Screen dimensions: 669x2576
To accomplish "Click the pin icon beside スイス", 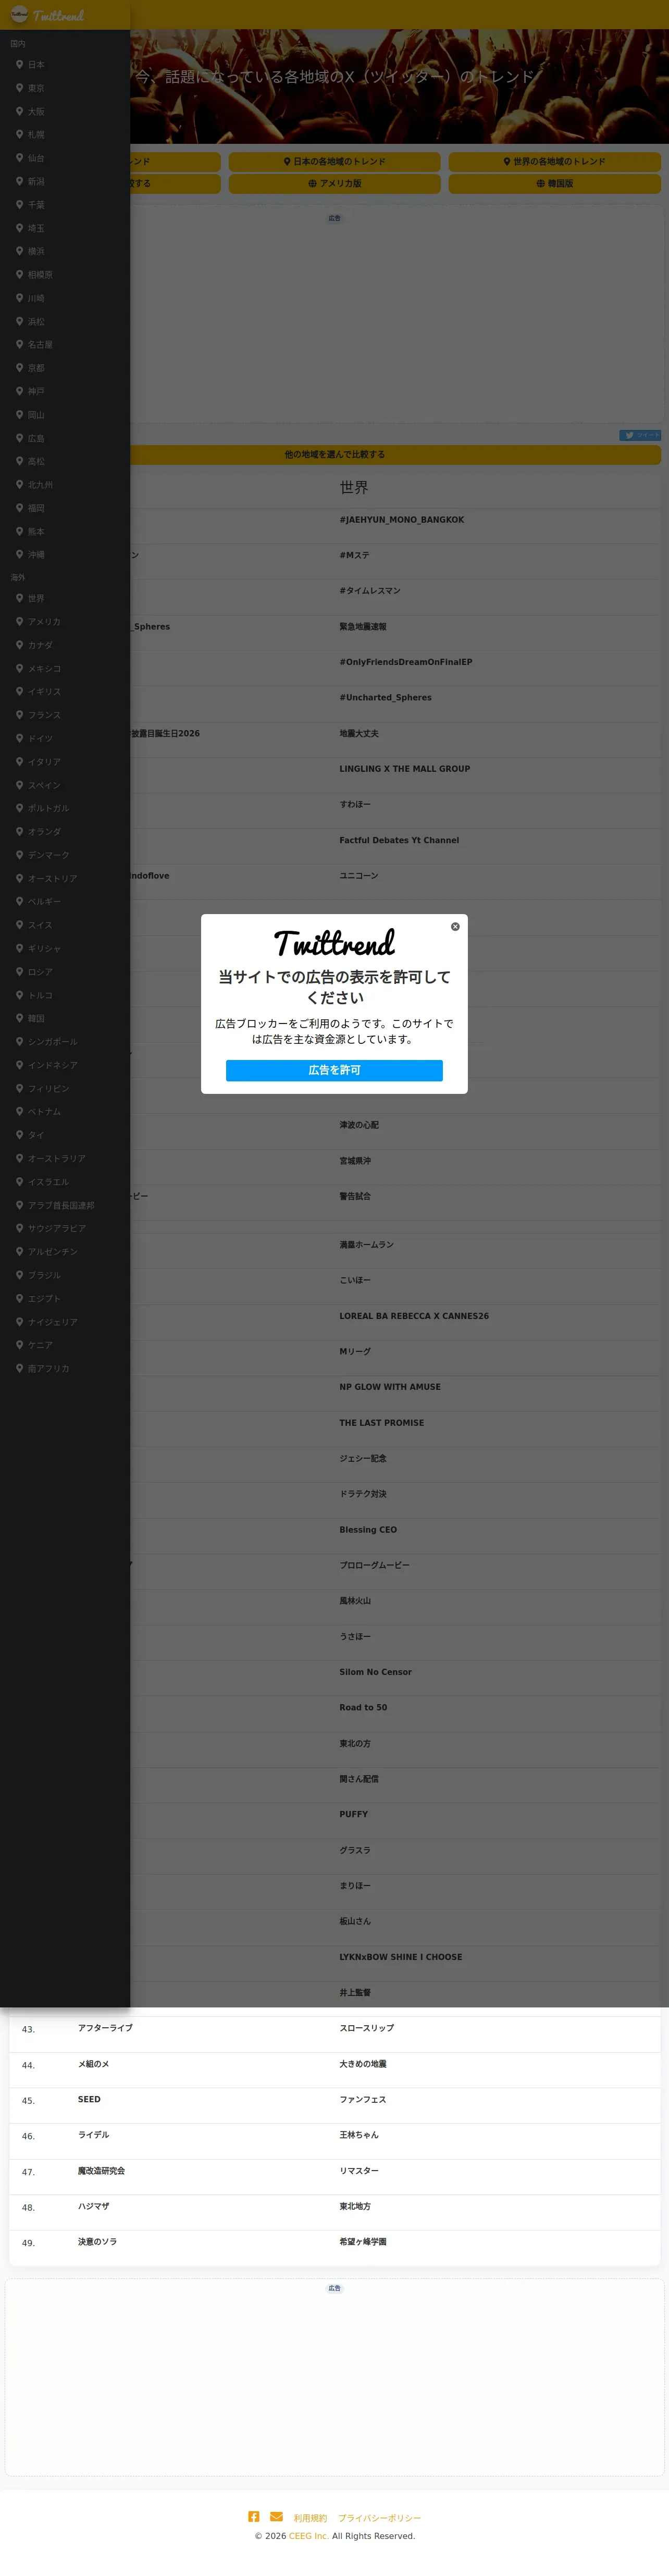I will pyautogui.click(x=19, y=925).
